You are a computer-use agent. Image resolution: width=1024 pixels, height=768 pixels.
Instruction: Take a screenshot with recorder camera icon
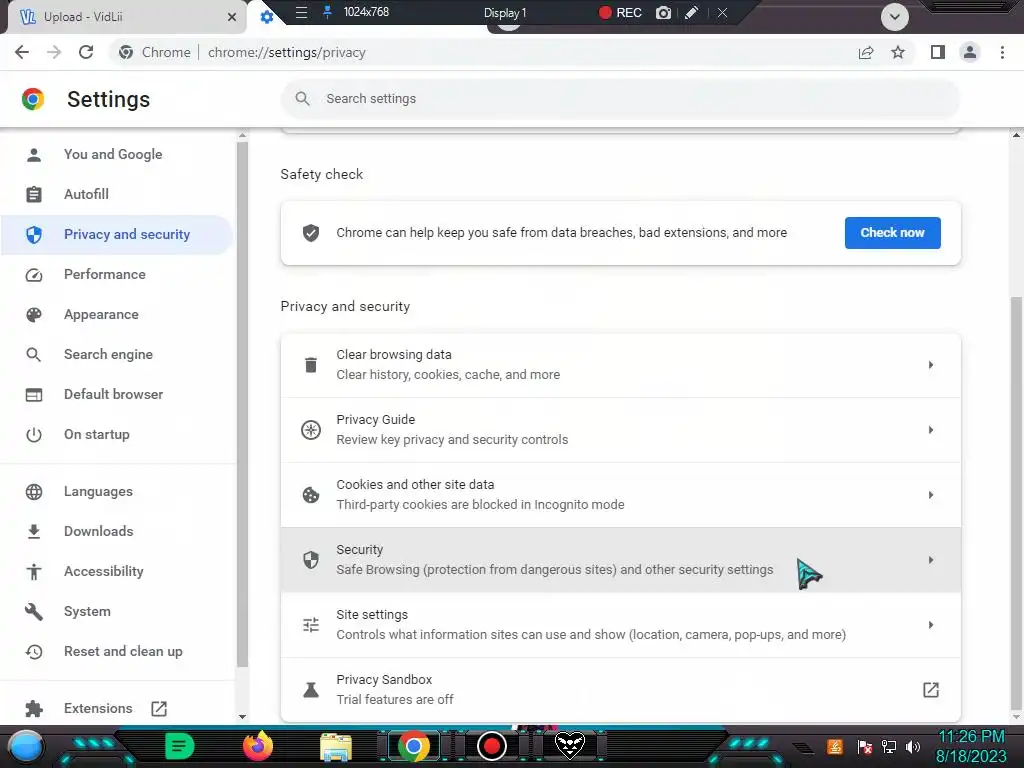[x=664, y=12]
